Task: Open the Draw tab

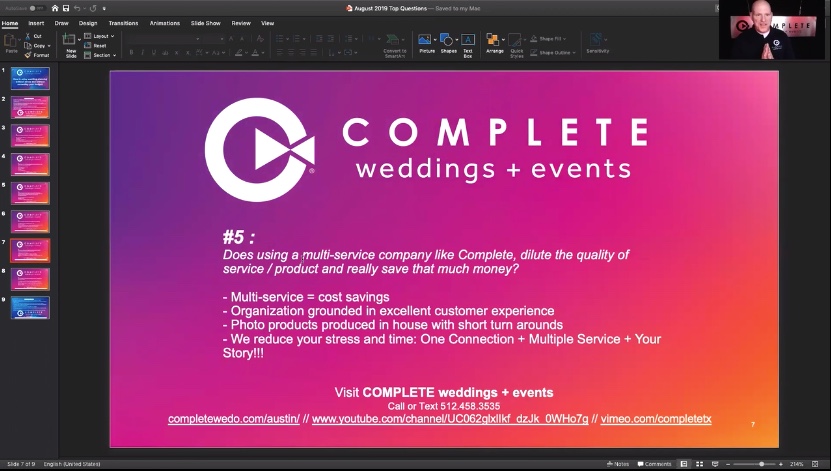Action: (62, 23)
